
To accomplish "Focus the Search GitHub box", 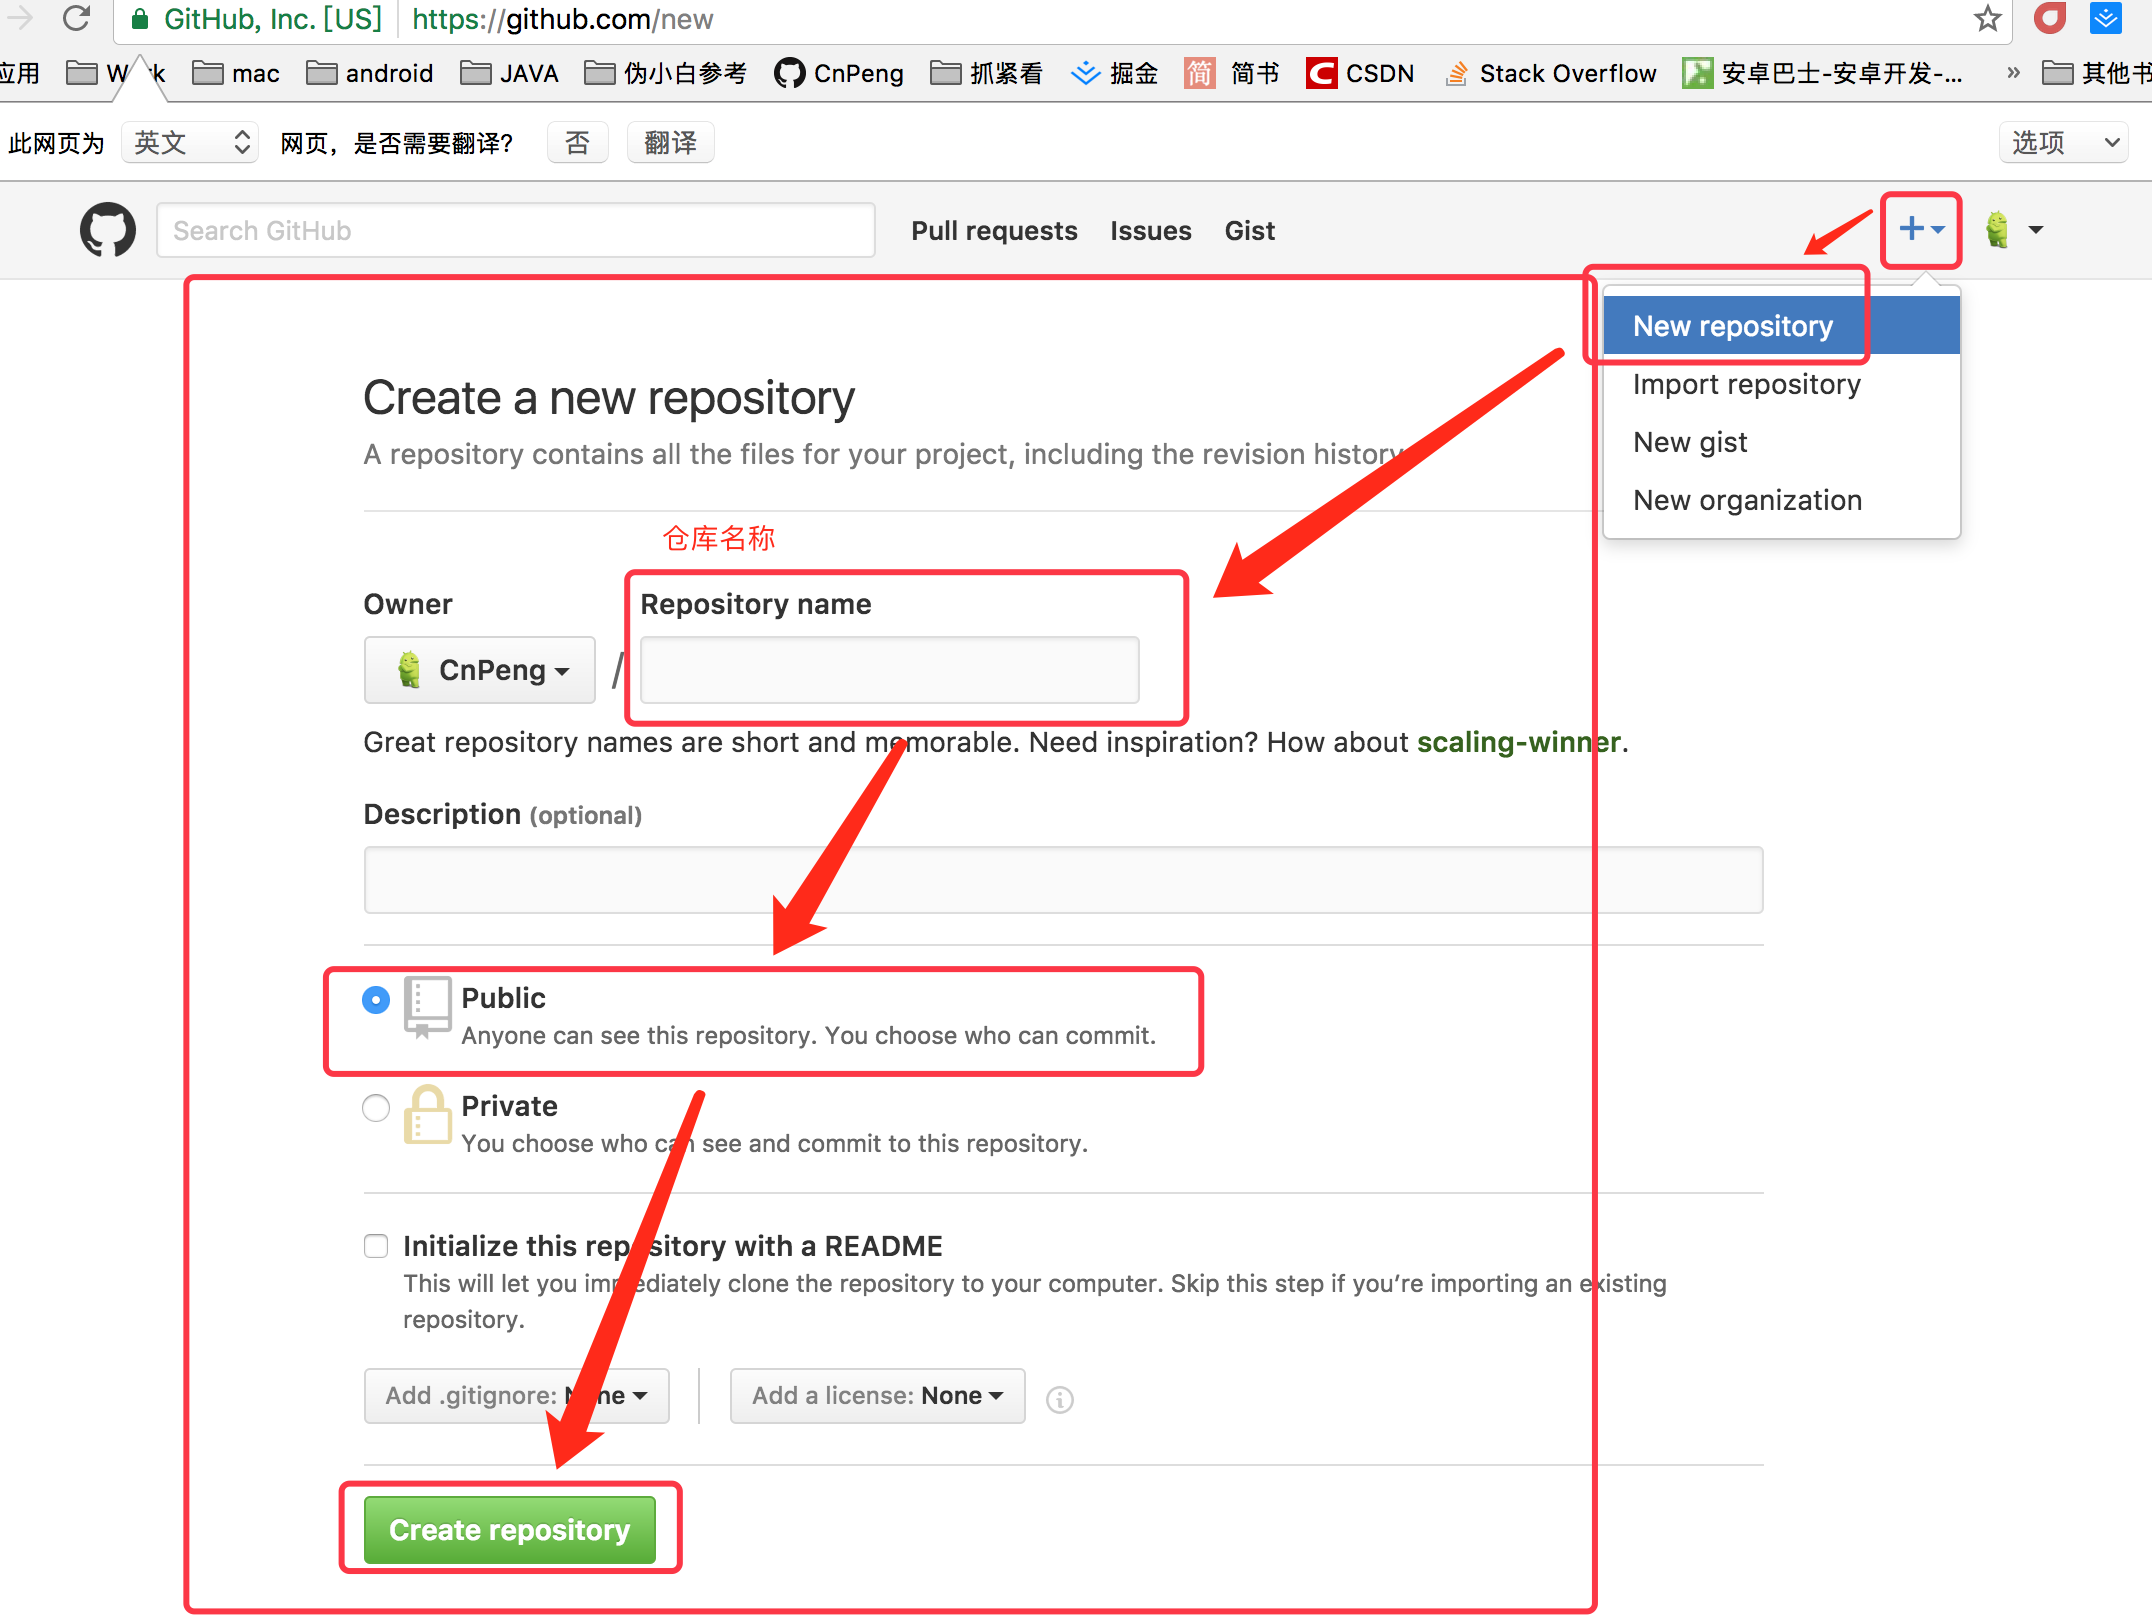I will point(516,231).
